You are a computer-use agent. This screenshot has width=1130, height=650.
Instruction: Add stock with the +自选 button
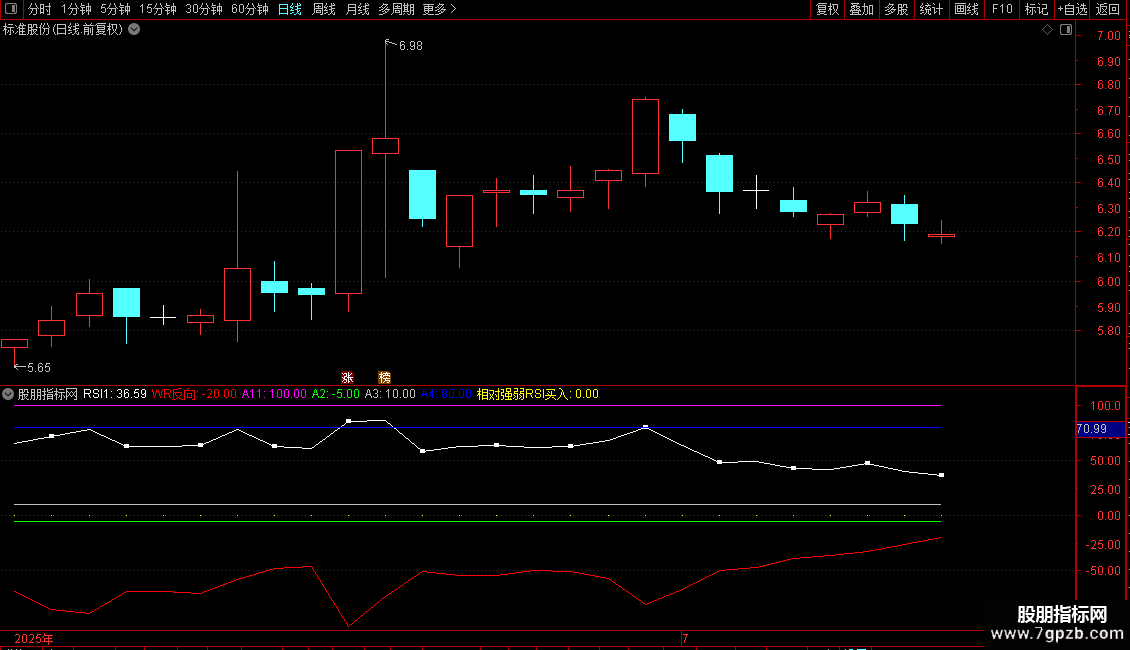click(x=1072, y=9)
